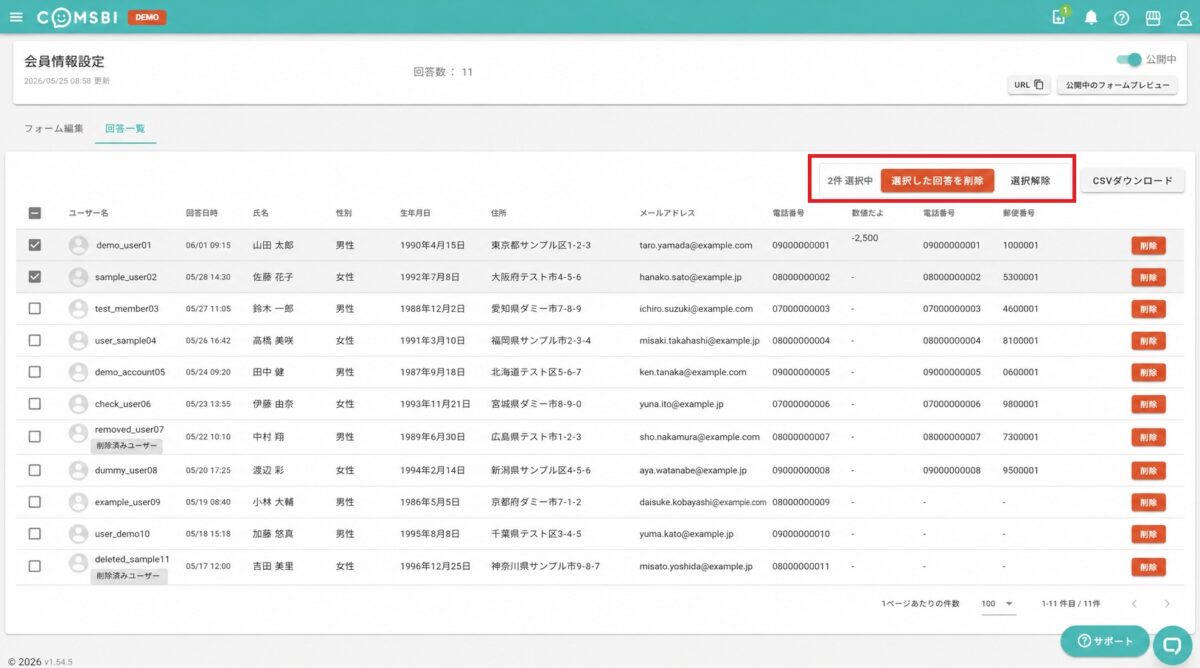Check the test_member03 row checkbox
This screenshot has height=668, width=1200.
pyautogui.click(x=35, y=309)
